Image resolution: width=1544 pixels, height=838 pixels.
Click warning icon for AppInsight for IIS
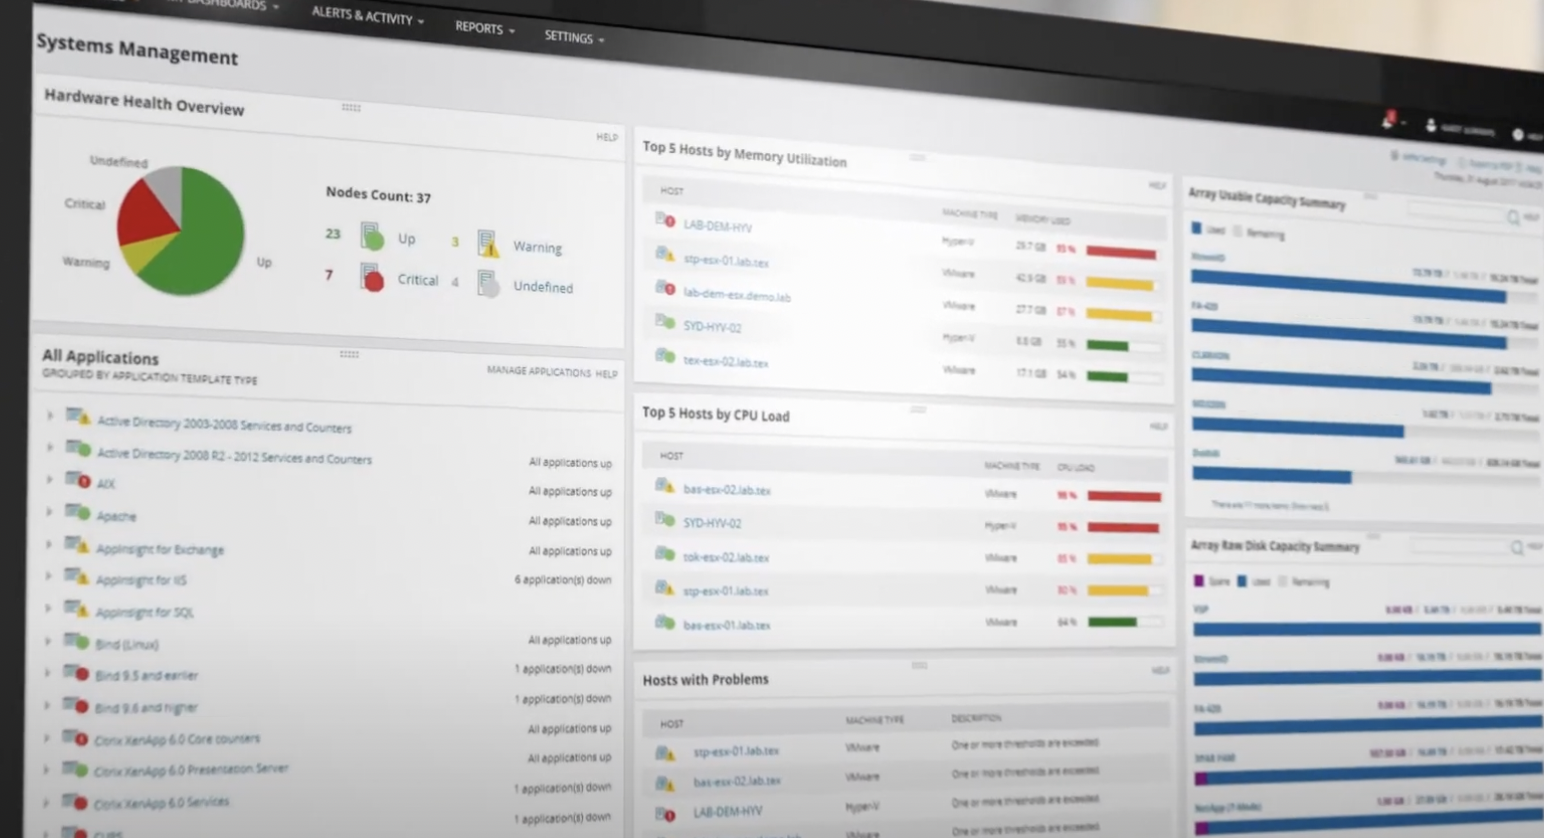(x=77, y=576)
